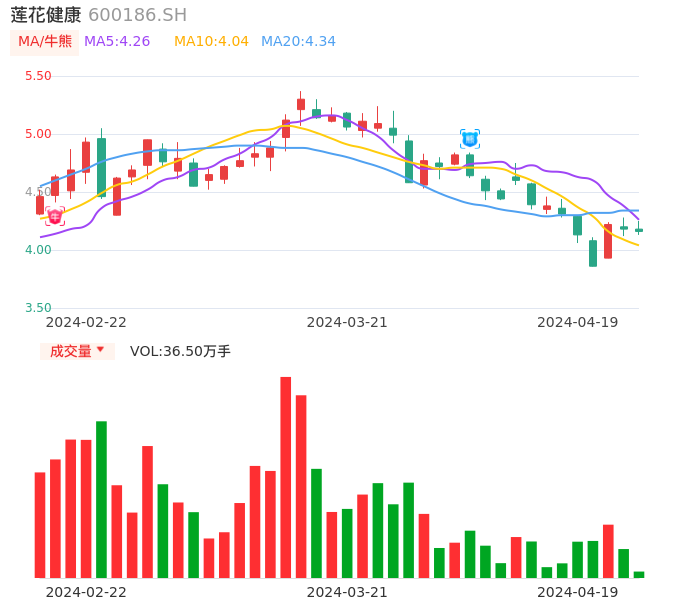Viewport: 686px width, 606px height.
Task: Click the 2024-03-21 date under the volume chart
Action: 347,592
